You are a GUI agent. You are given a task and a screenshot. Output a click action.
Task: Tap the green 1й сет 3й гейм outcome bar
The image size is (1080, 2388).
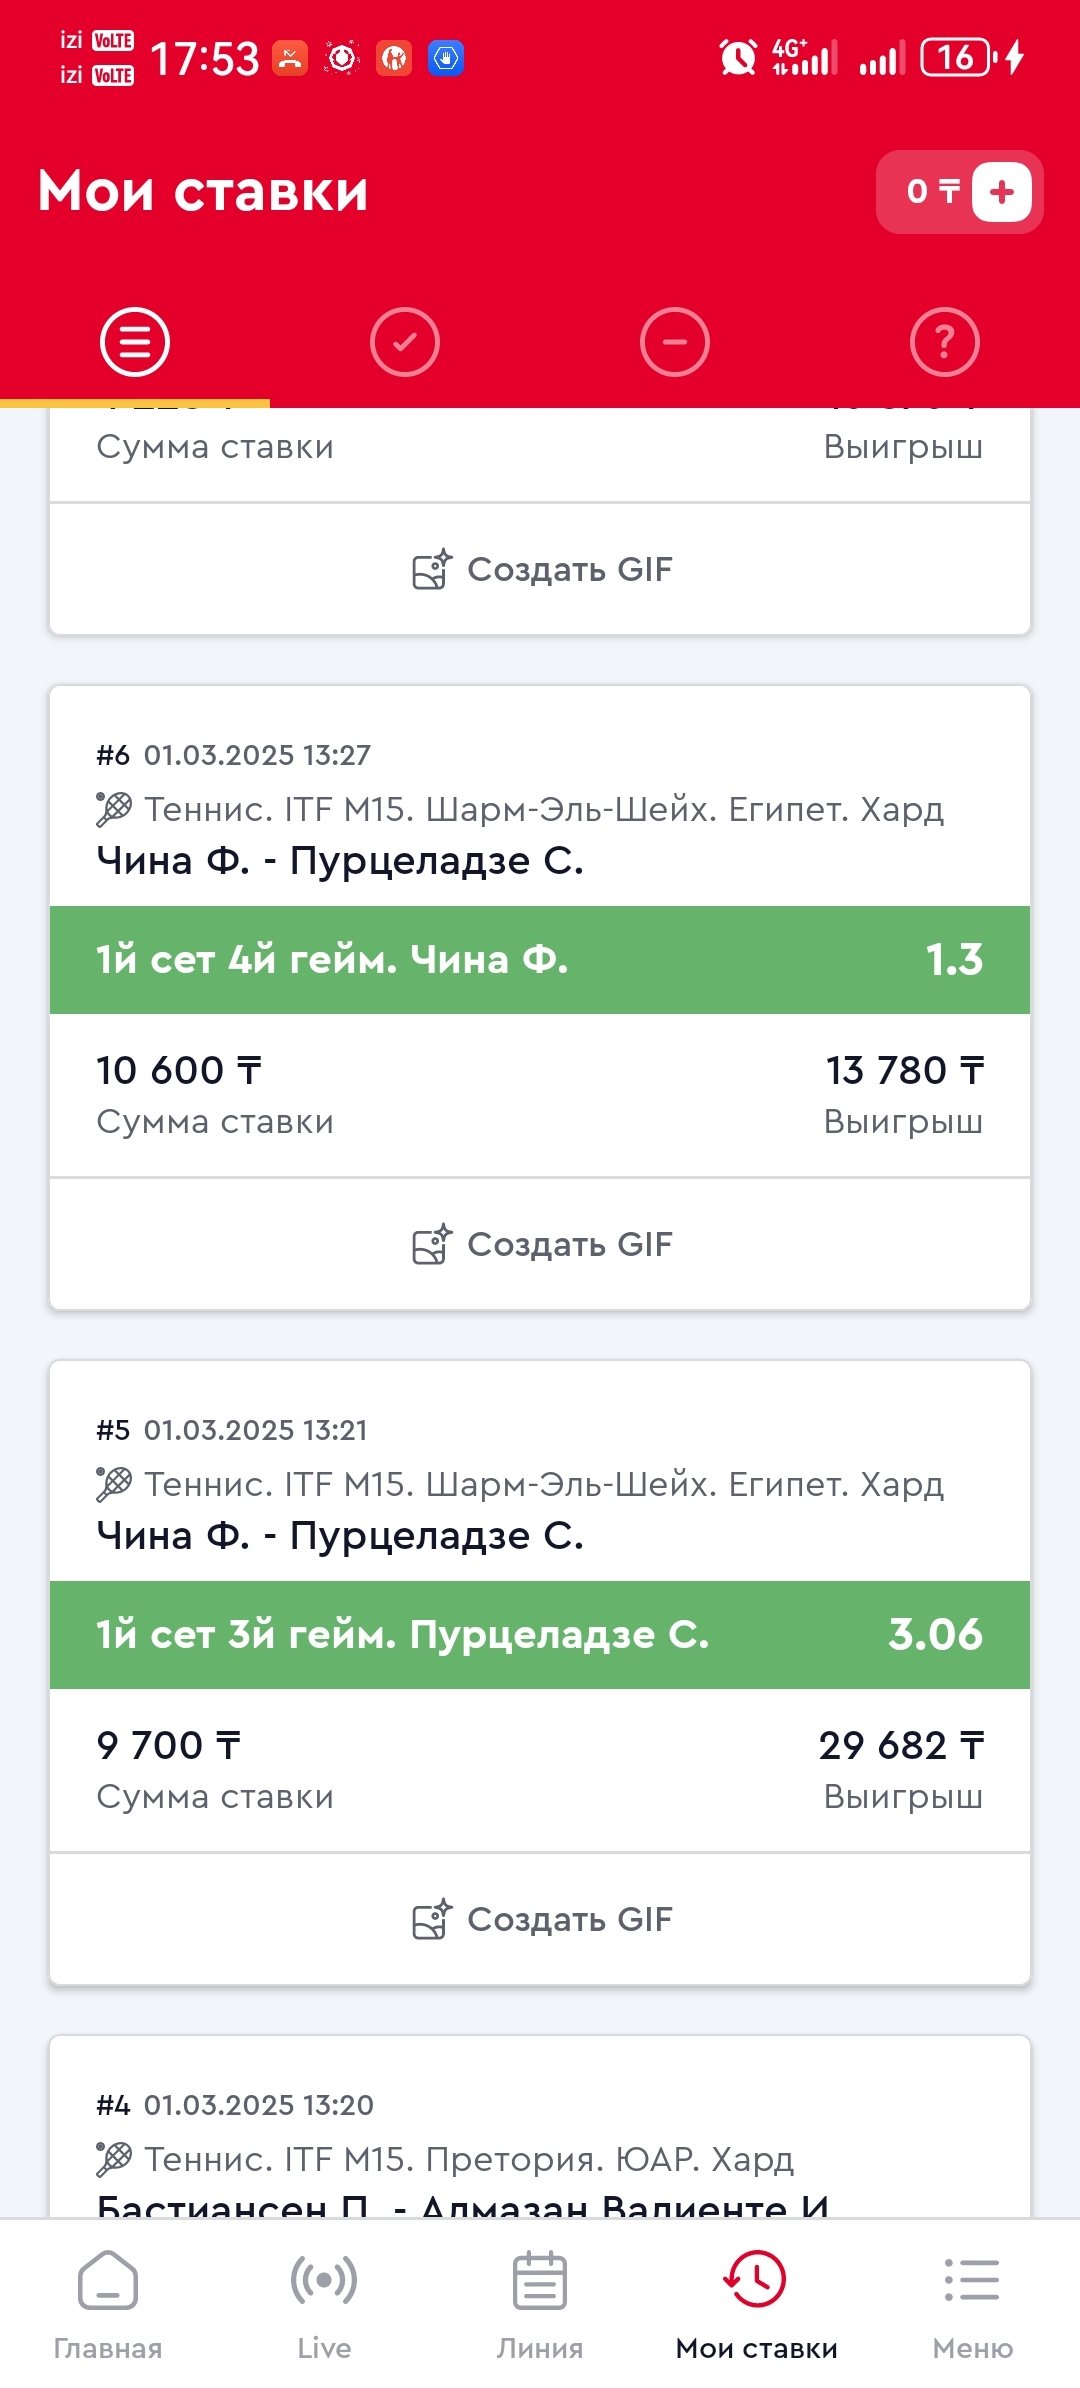tap(540, 1635)
